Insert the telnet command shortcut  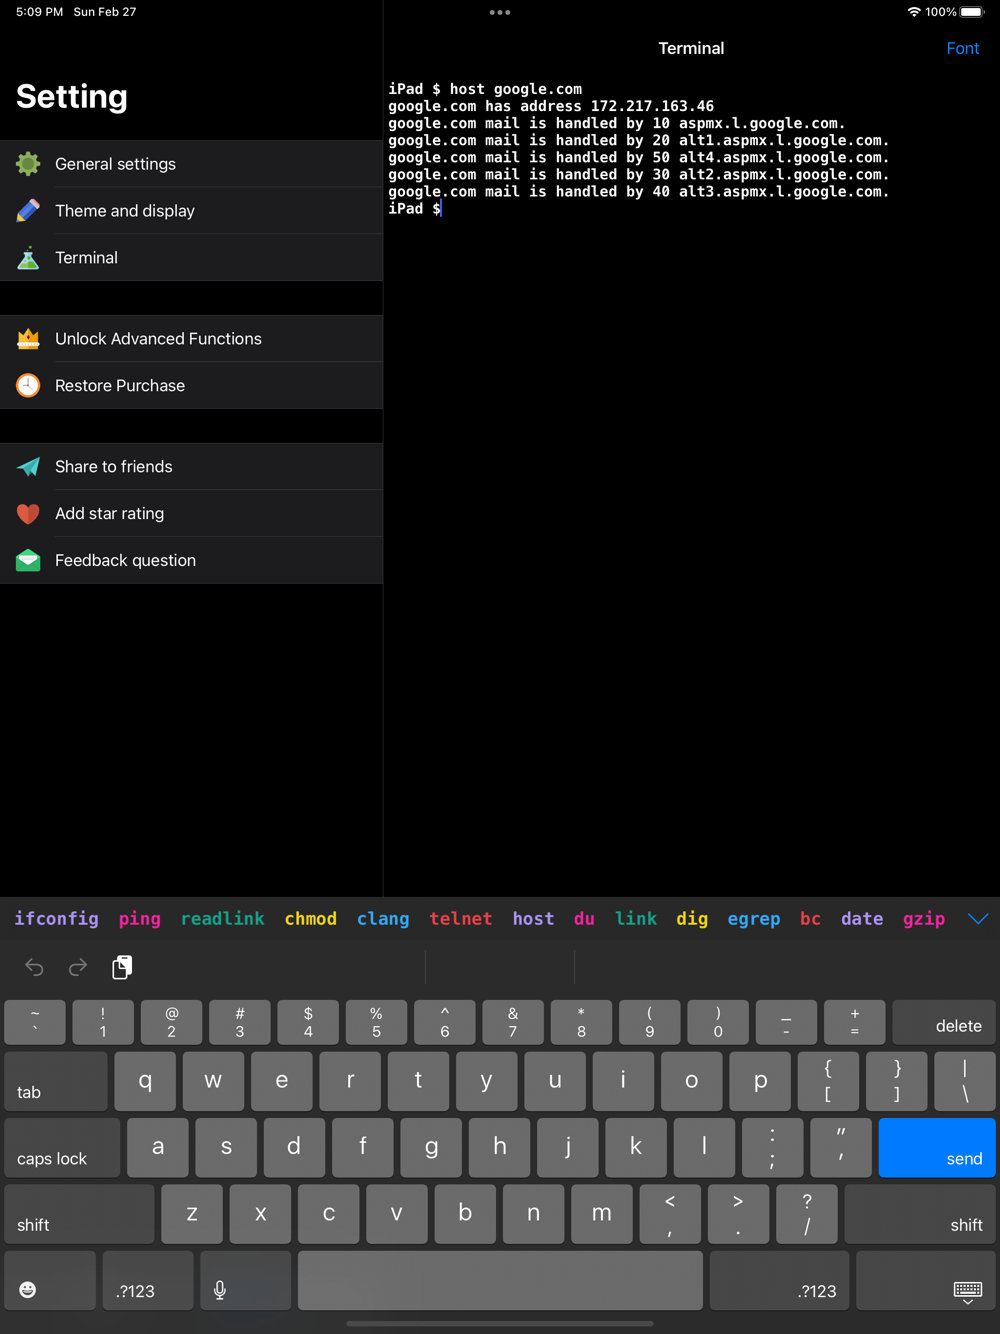point(461,918)
